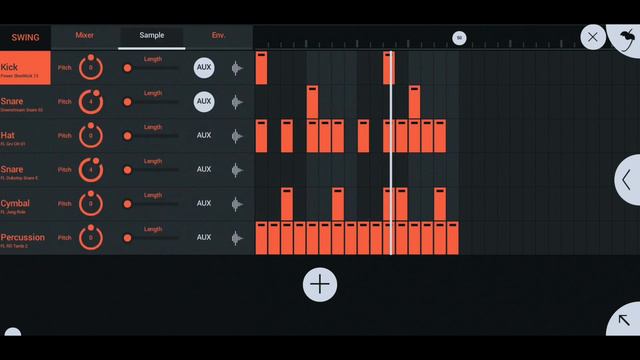
Task: Open the FL Dubstep Snare waveform icon
Action: 237,170
